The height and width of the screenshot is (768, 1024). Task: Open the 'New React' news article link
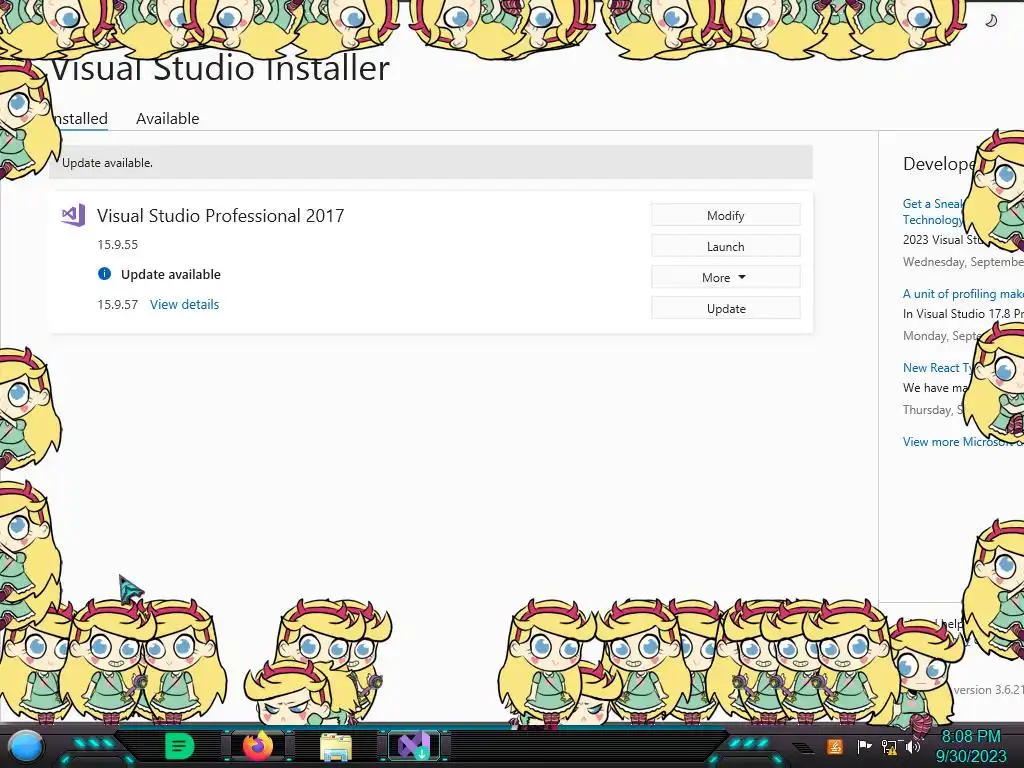pyautogui.click(x=936, y=368)
